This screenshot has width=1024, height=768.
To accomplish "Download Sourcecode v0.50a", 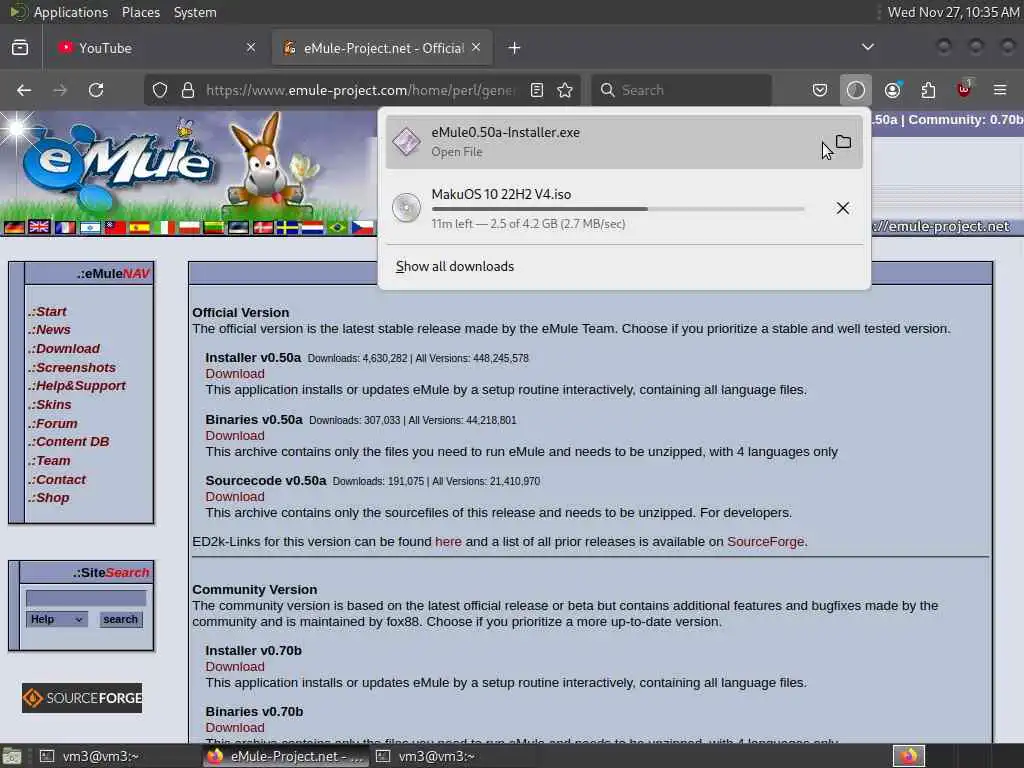I will tap(234, 496).
